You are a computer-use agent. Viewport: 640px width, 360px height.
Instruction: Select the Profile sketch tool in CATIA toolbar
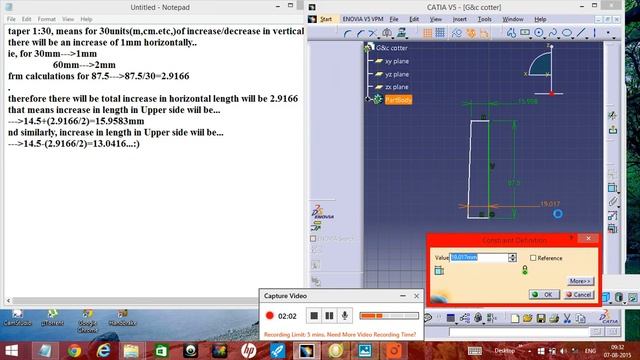point(511,33)
